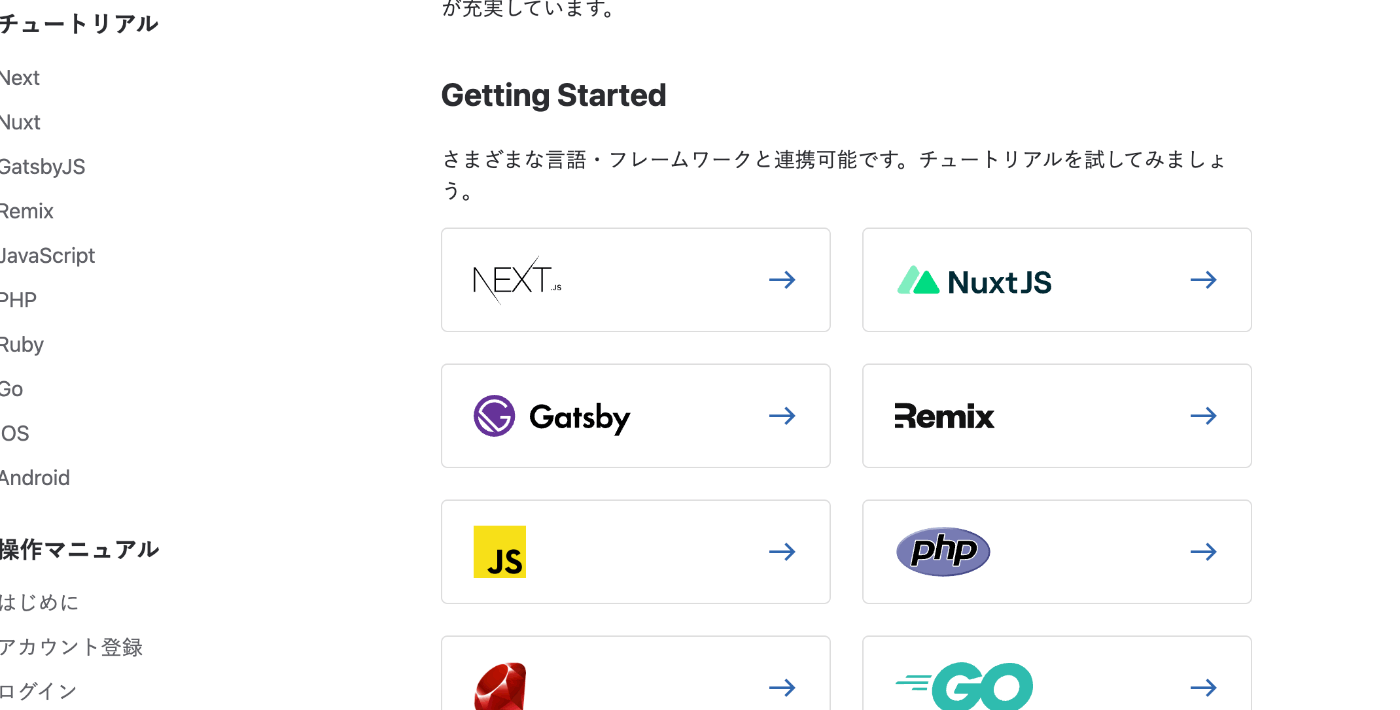This screenshot has height=710, width=1400.
Task: Open アカウント登録 in the manual section
Action: pyautogui.click(x=70, y=647)
